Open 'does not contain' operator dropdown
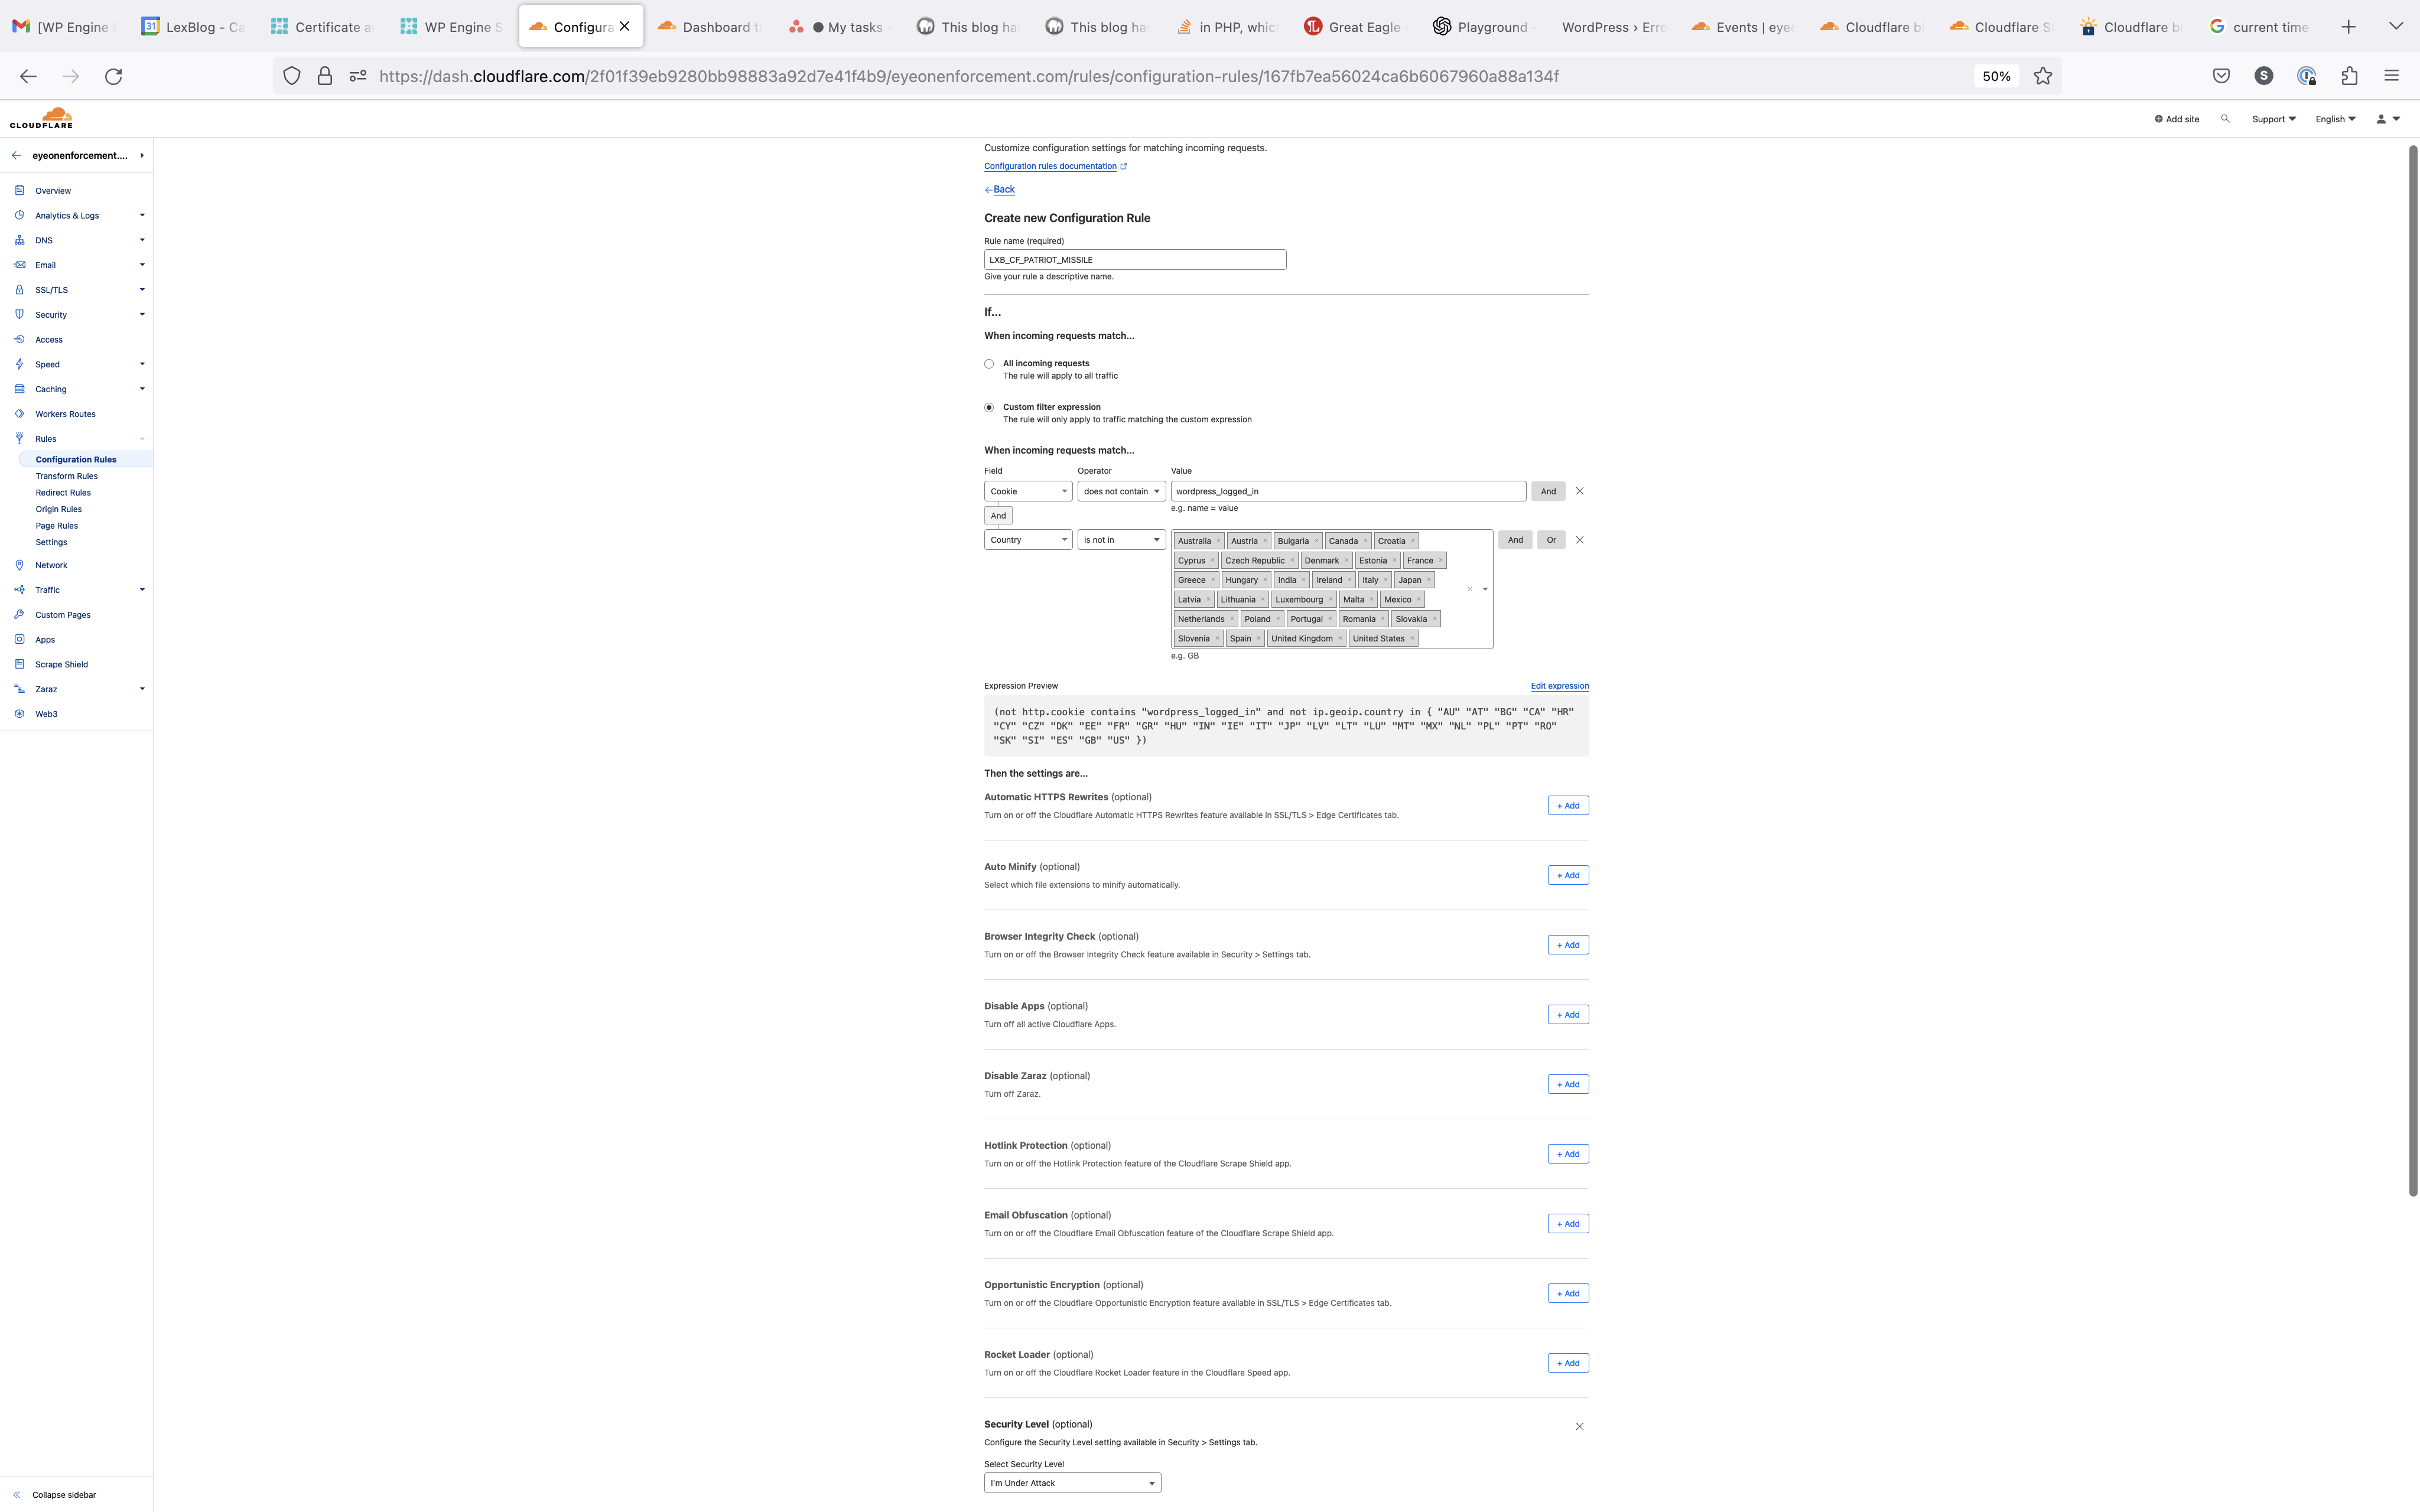Viewport: 2420px width, 1512px height. 1121,491
